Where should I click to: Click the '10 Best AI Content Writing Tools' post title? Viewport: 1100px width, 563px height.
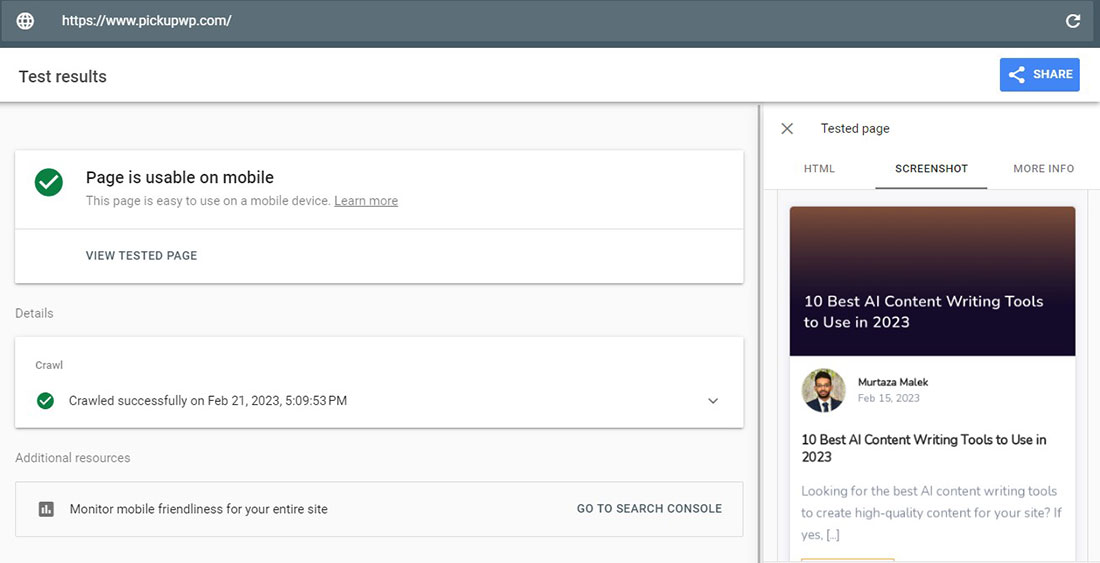[924, 448]
